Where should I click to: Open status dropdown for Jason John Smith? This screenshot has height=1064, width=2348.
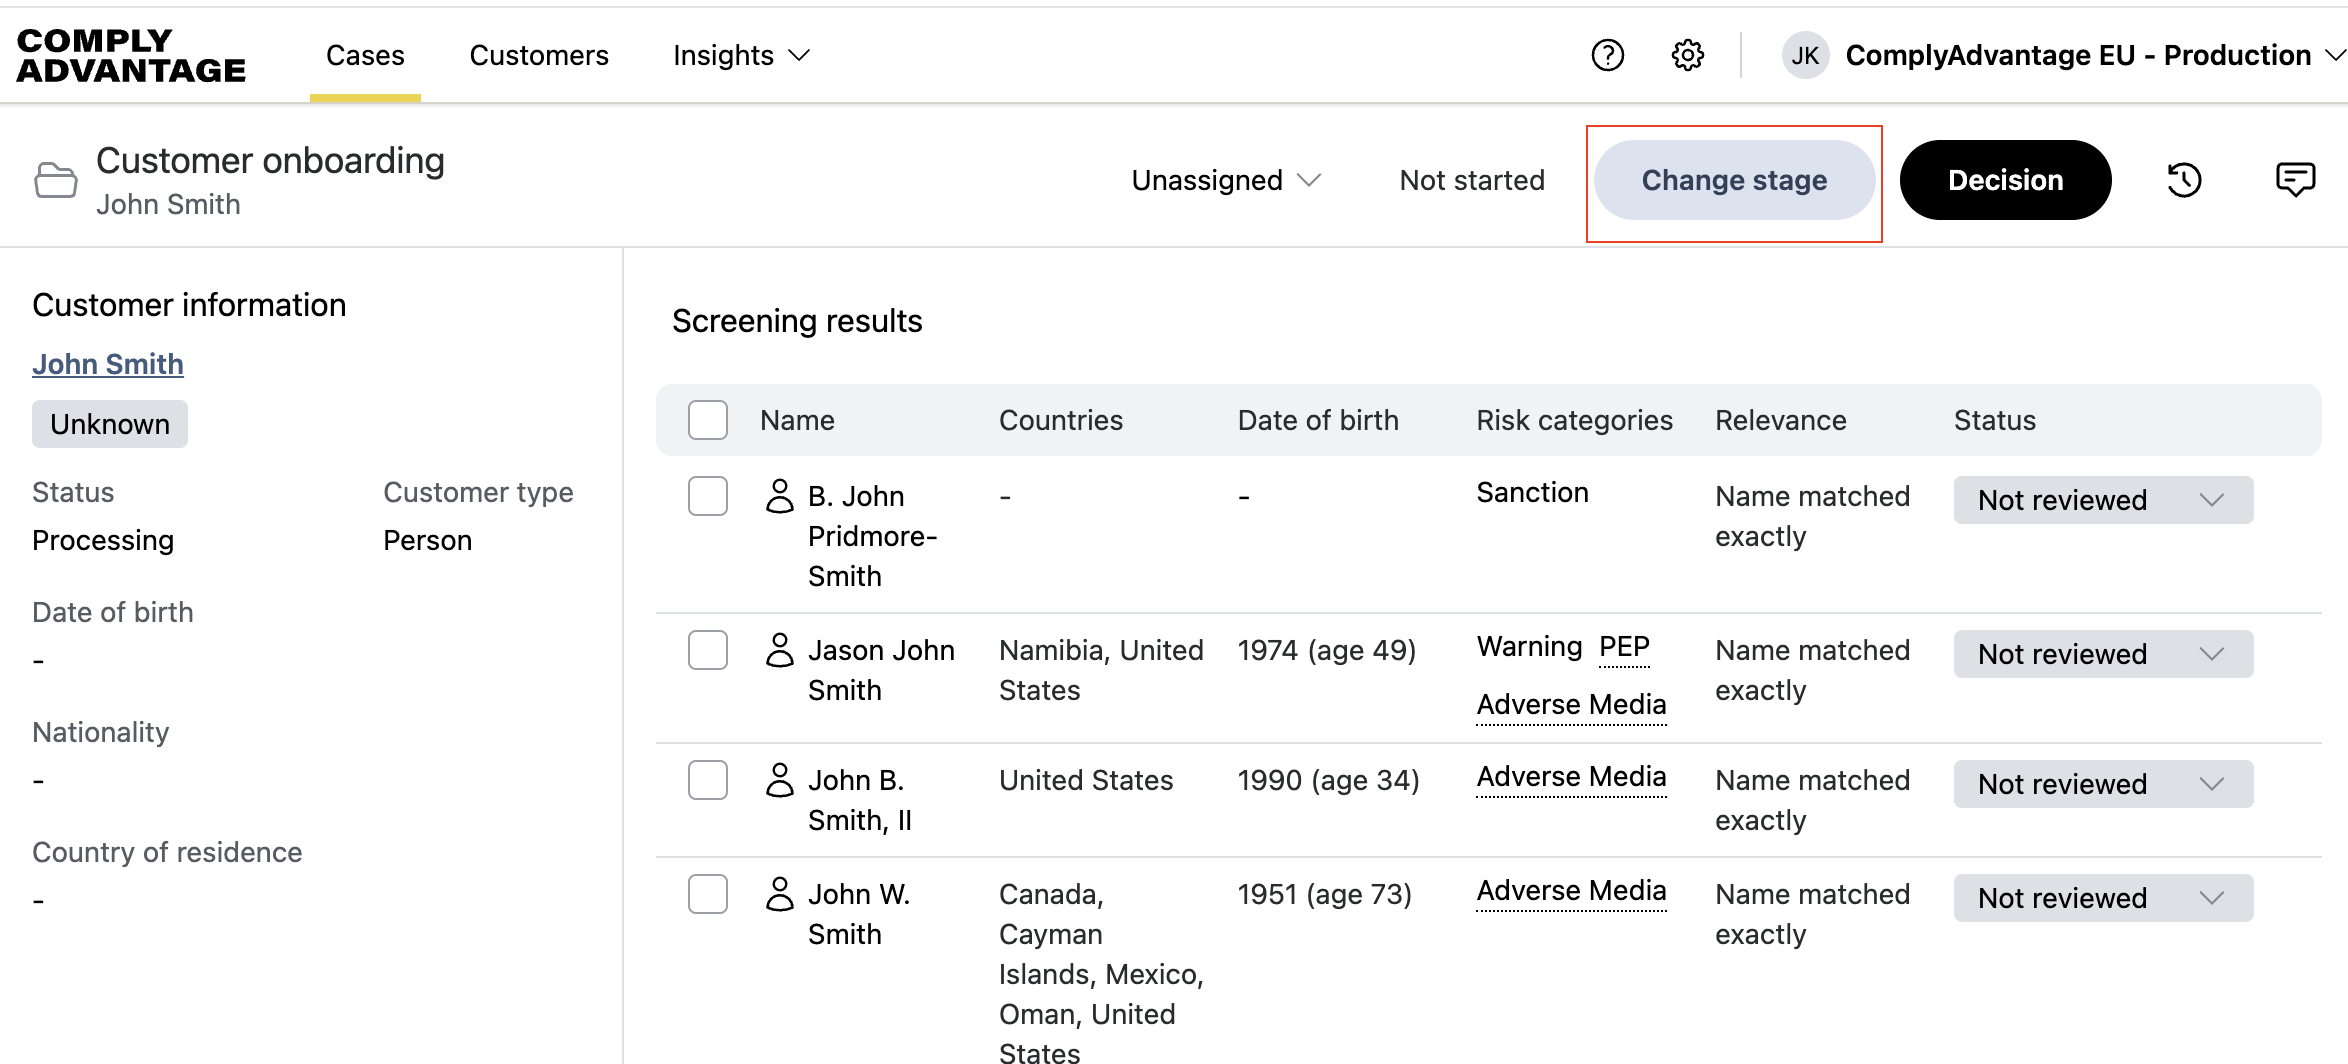click(x=2102, y=654)
